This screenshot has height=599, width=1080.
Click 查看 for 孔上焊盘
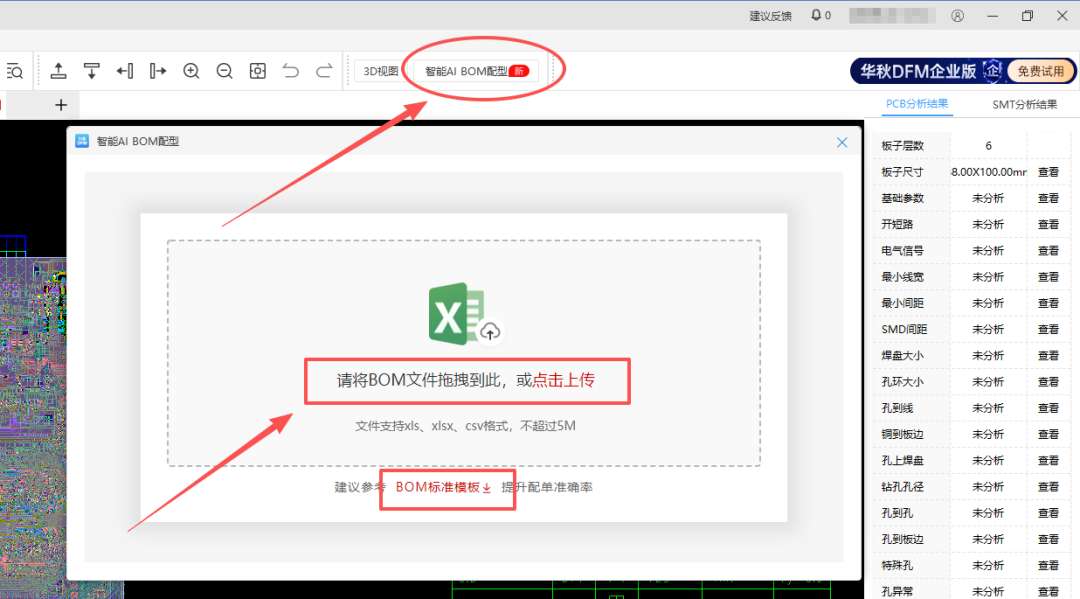coord(1048,461)
